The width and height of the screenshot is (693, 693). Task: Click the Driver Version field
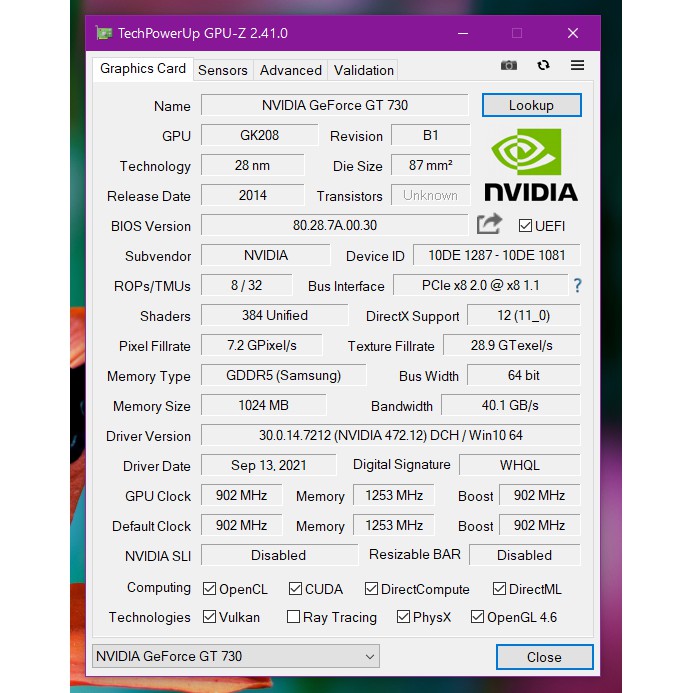point(391,435)
